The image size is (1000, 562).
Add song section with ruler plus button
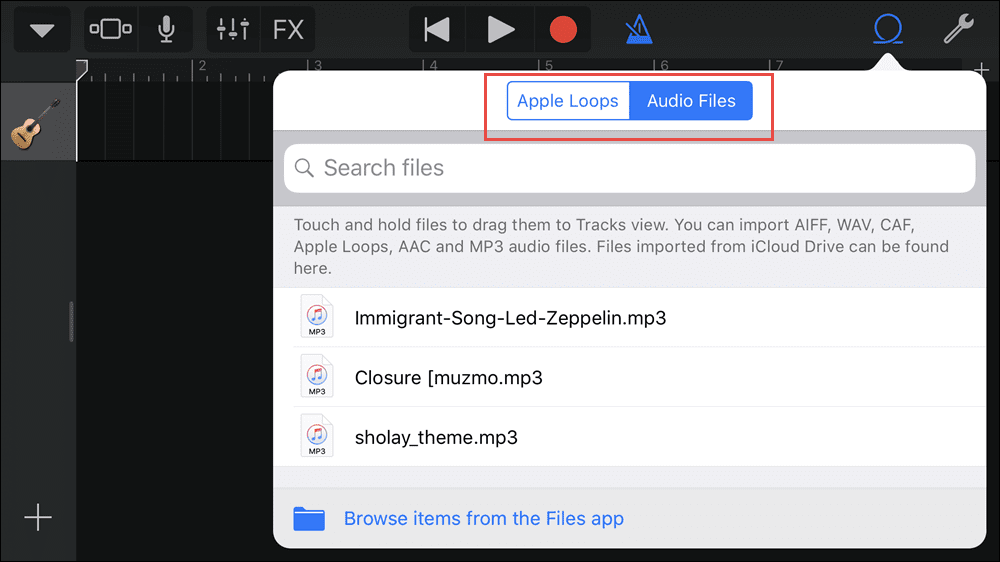click(982, 69)
